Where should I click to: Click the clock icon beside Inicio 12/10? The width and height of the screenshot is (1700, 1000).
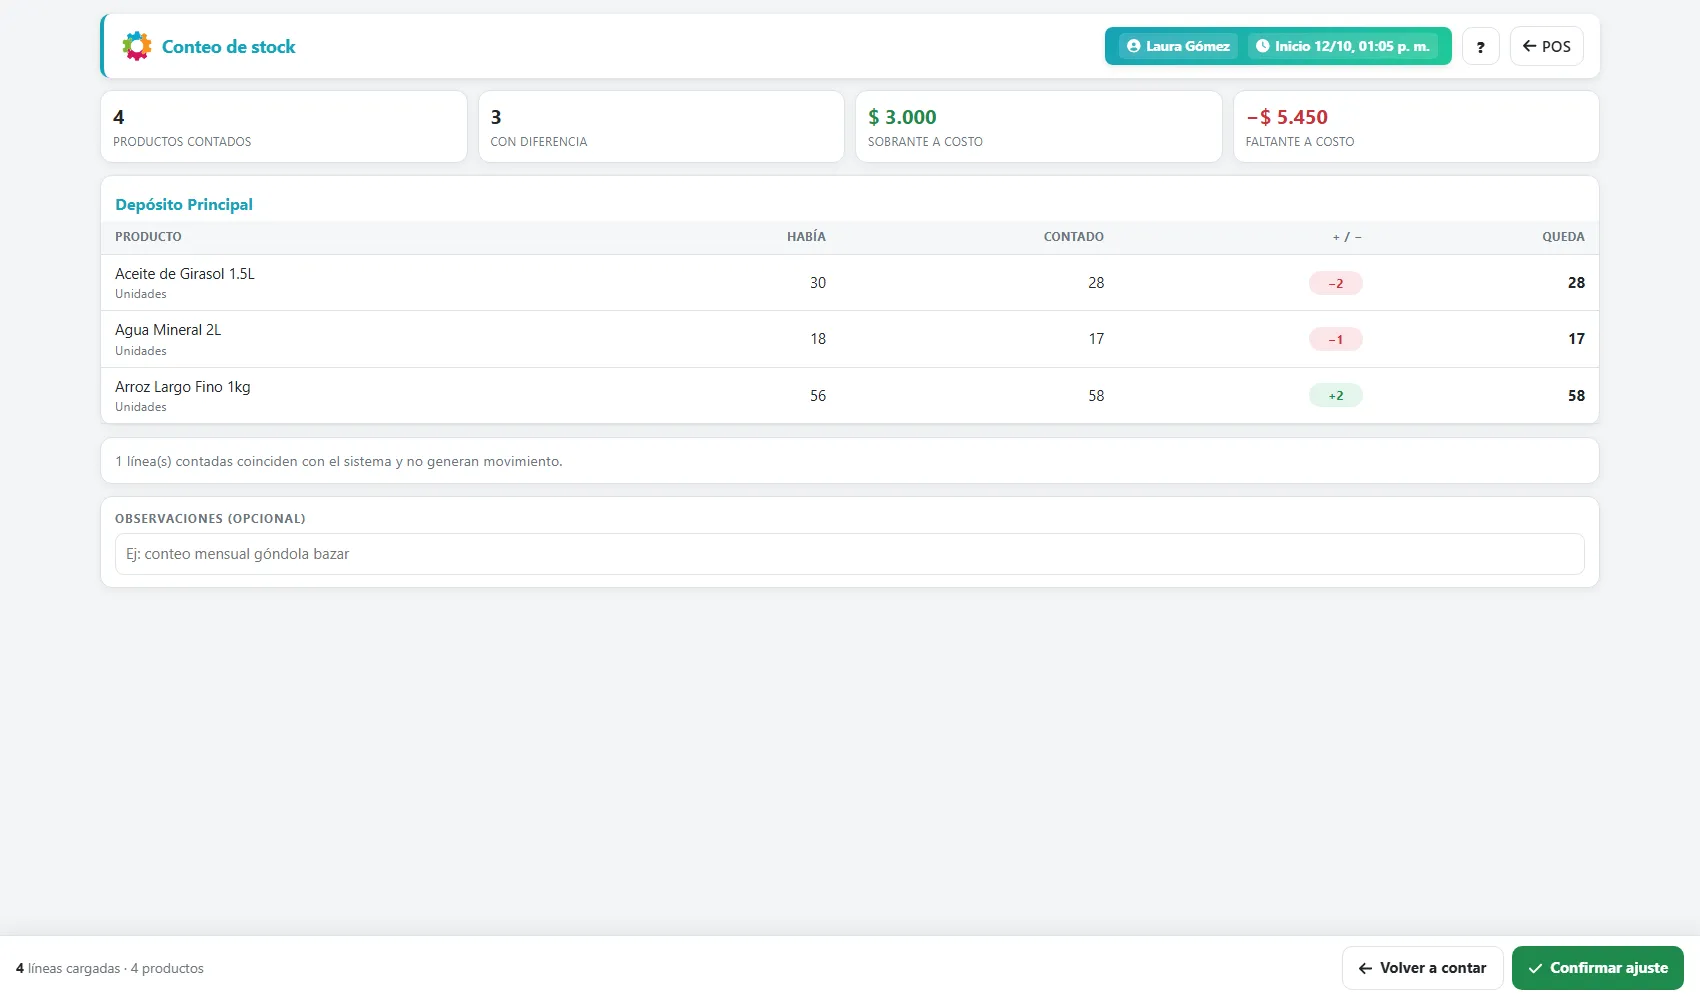1262,46
